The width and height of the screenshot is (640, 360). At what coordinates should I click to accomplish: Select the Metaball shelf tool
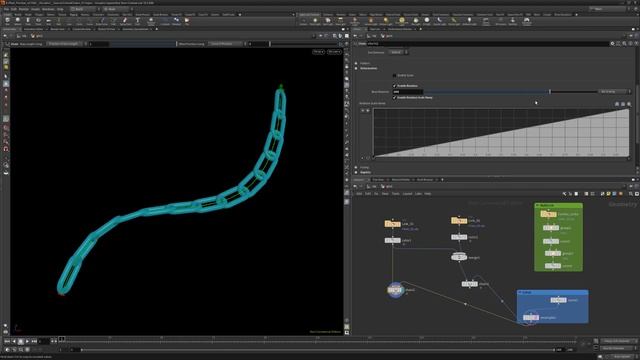176,21
